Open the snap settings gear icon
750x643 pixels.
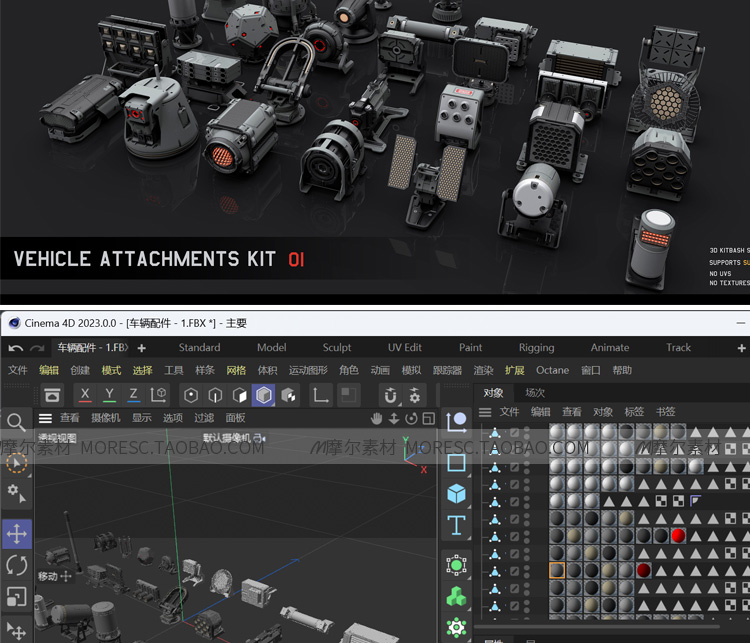414,395
